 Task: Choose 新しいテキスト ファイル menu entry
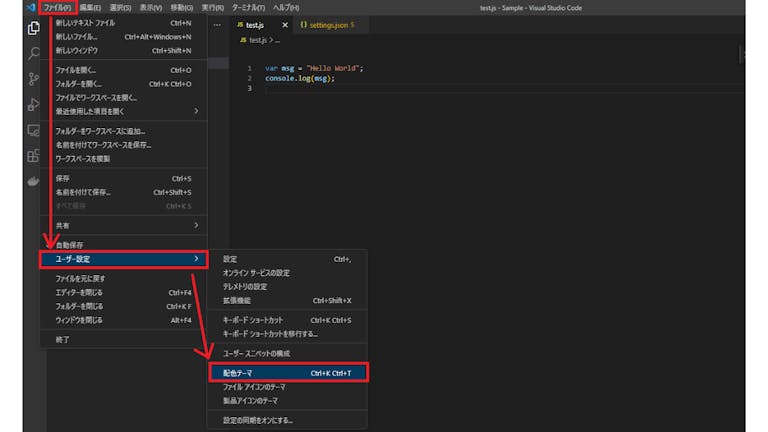click(x=123, y=23)
